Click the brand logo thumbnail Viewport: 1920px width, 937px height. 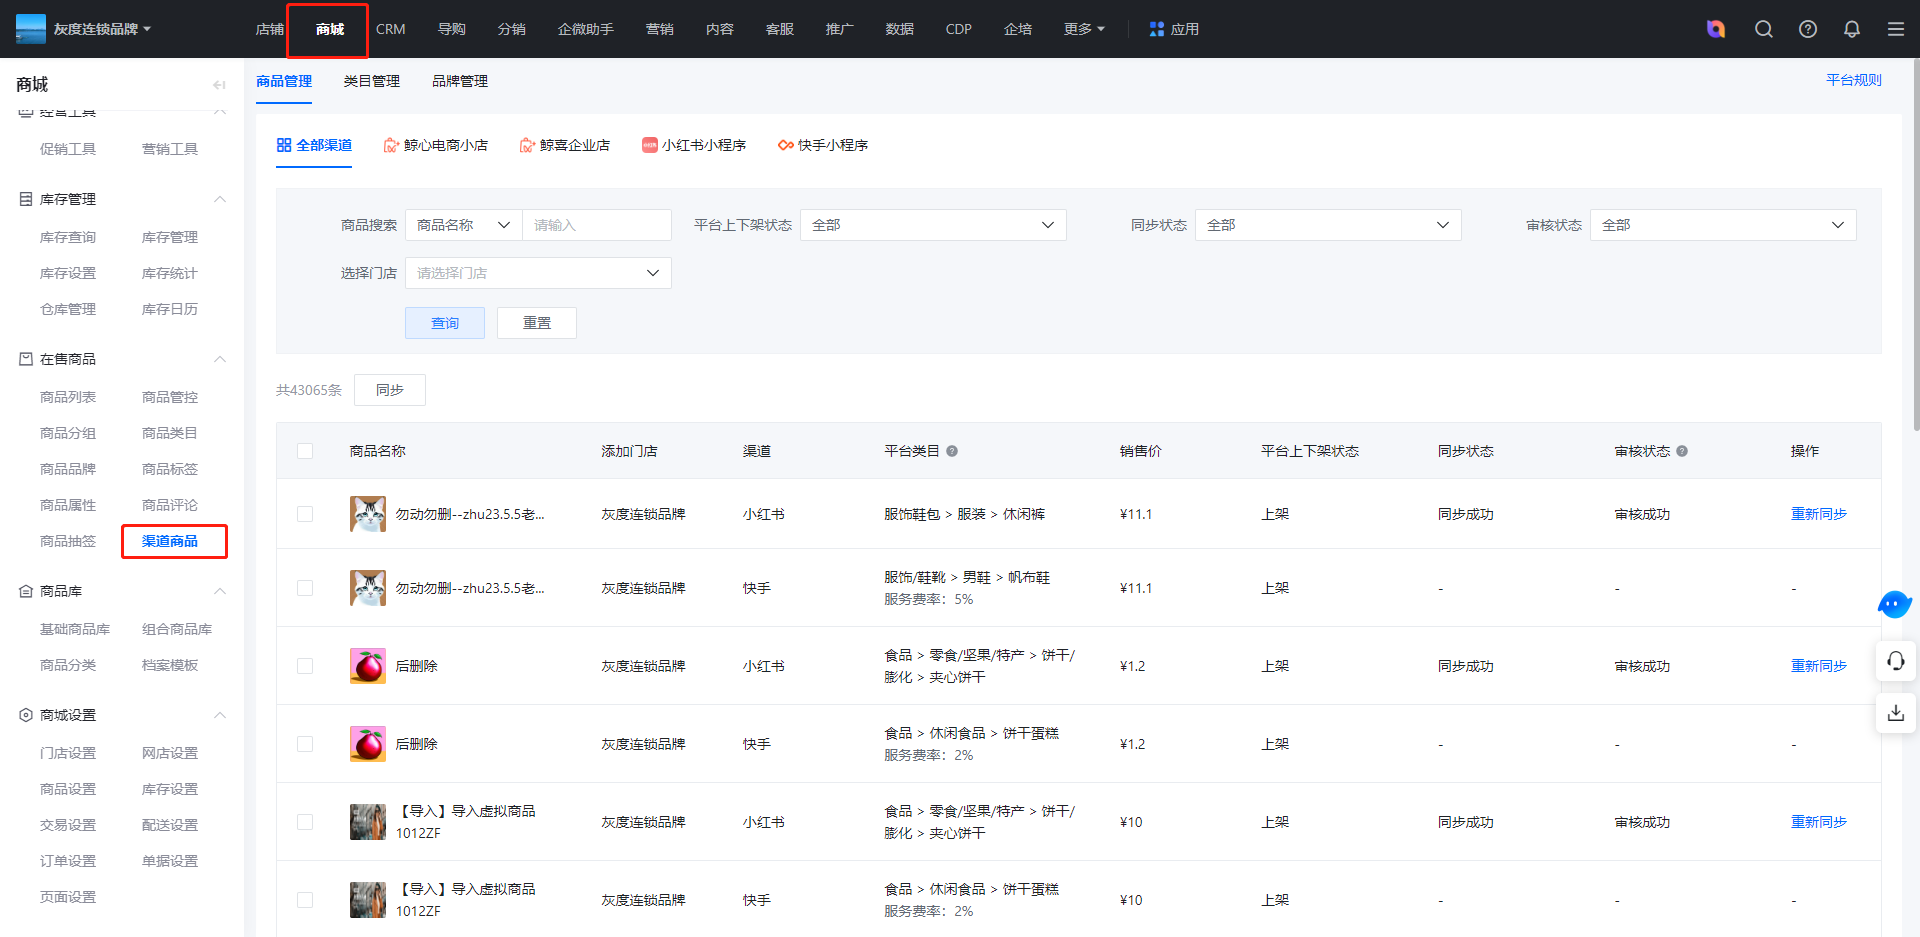31,29
